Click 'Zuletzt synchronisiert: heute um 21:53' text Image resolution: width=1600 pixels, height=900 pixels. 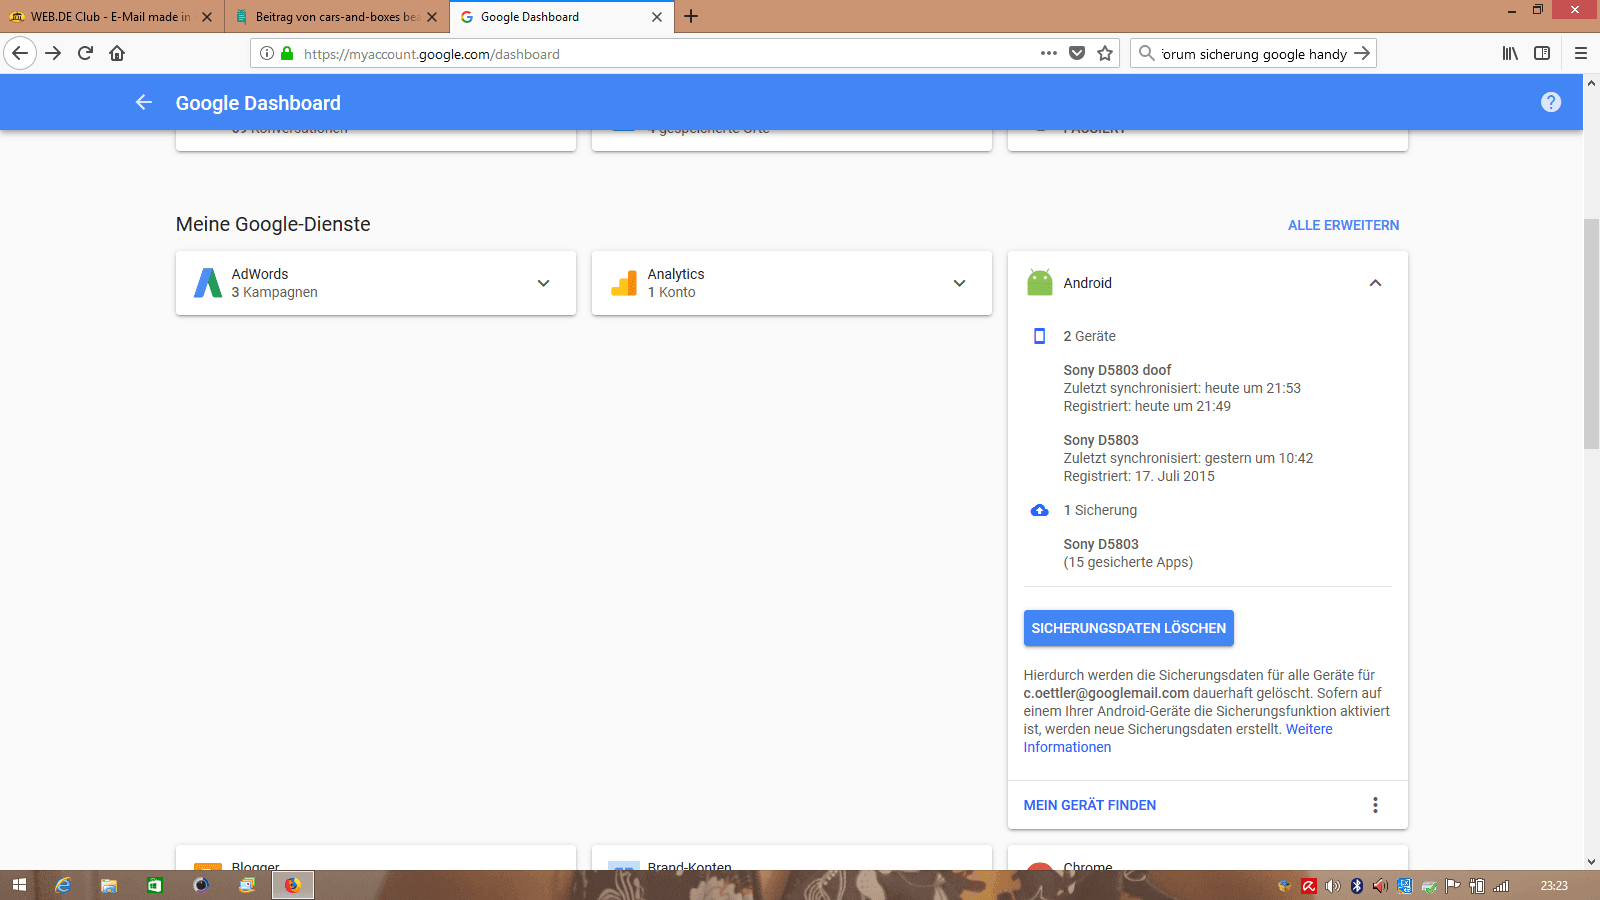click(1182, 388)
